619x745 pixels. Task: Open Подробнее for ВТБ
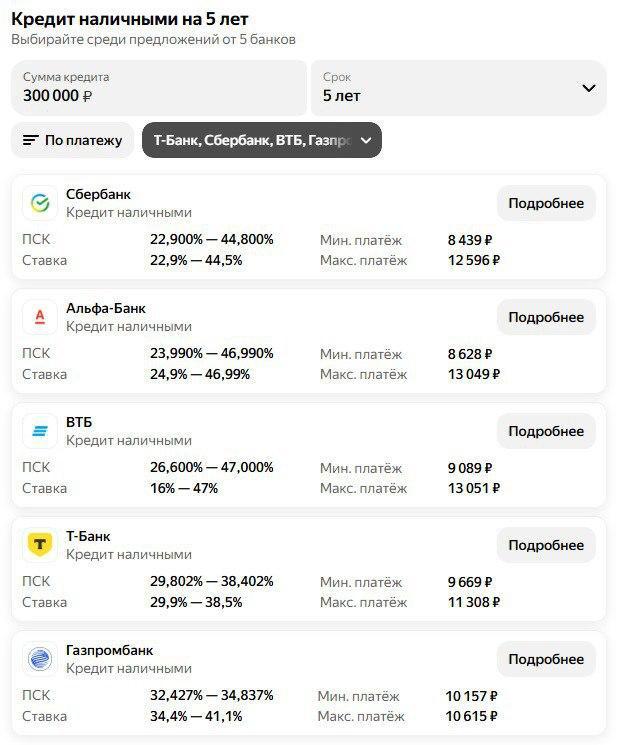pos(546,431)
